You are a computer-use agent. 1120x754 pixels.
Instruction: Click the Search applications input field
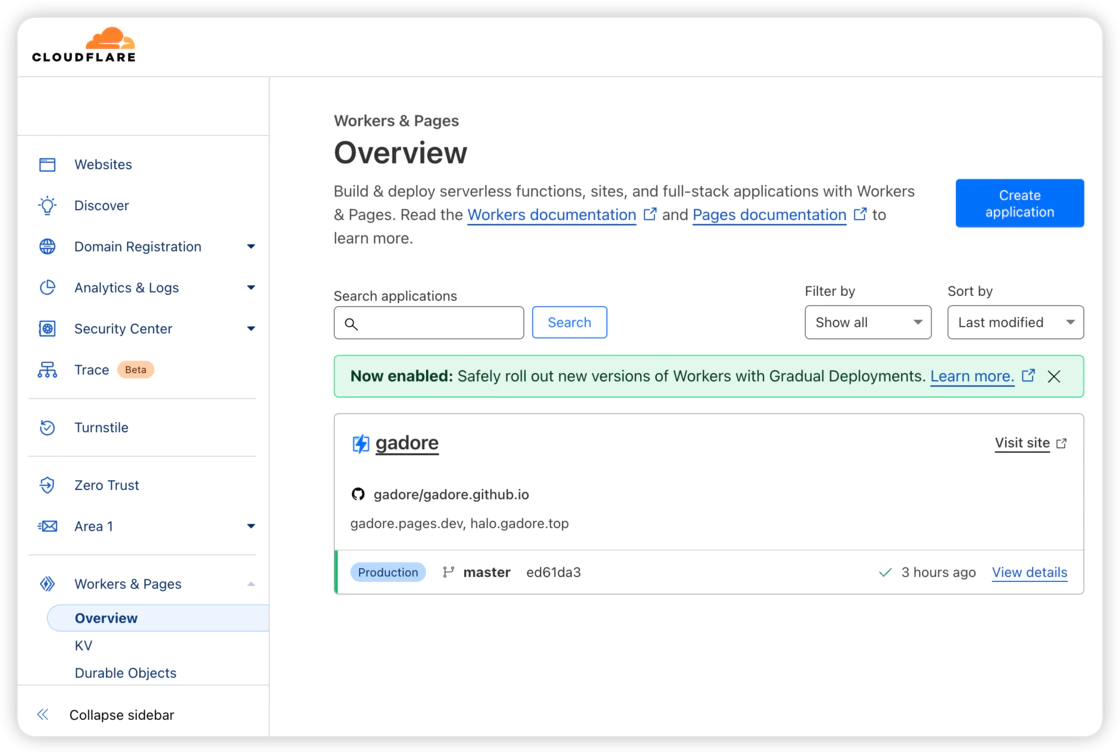[x=438, y=323]
